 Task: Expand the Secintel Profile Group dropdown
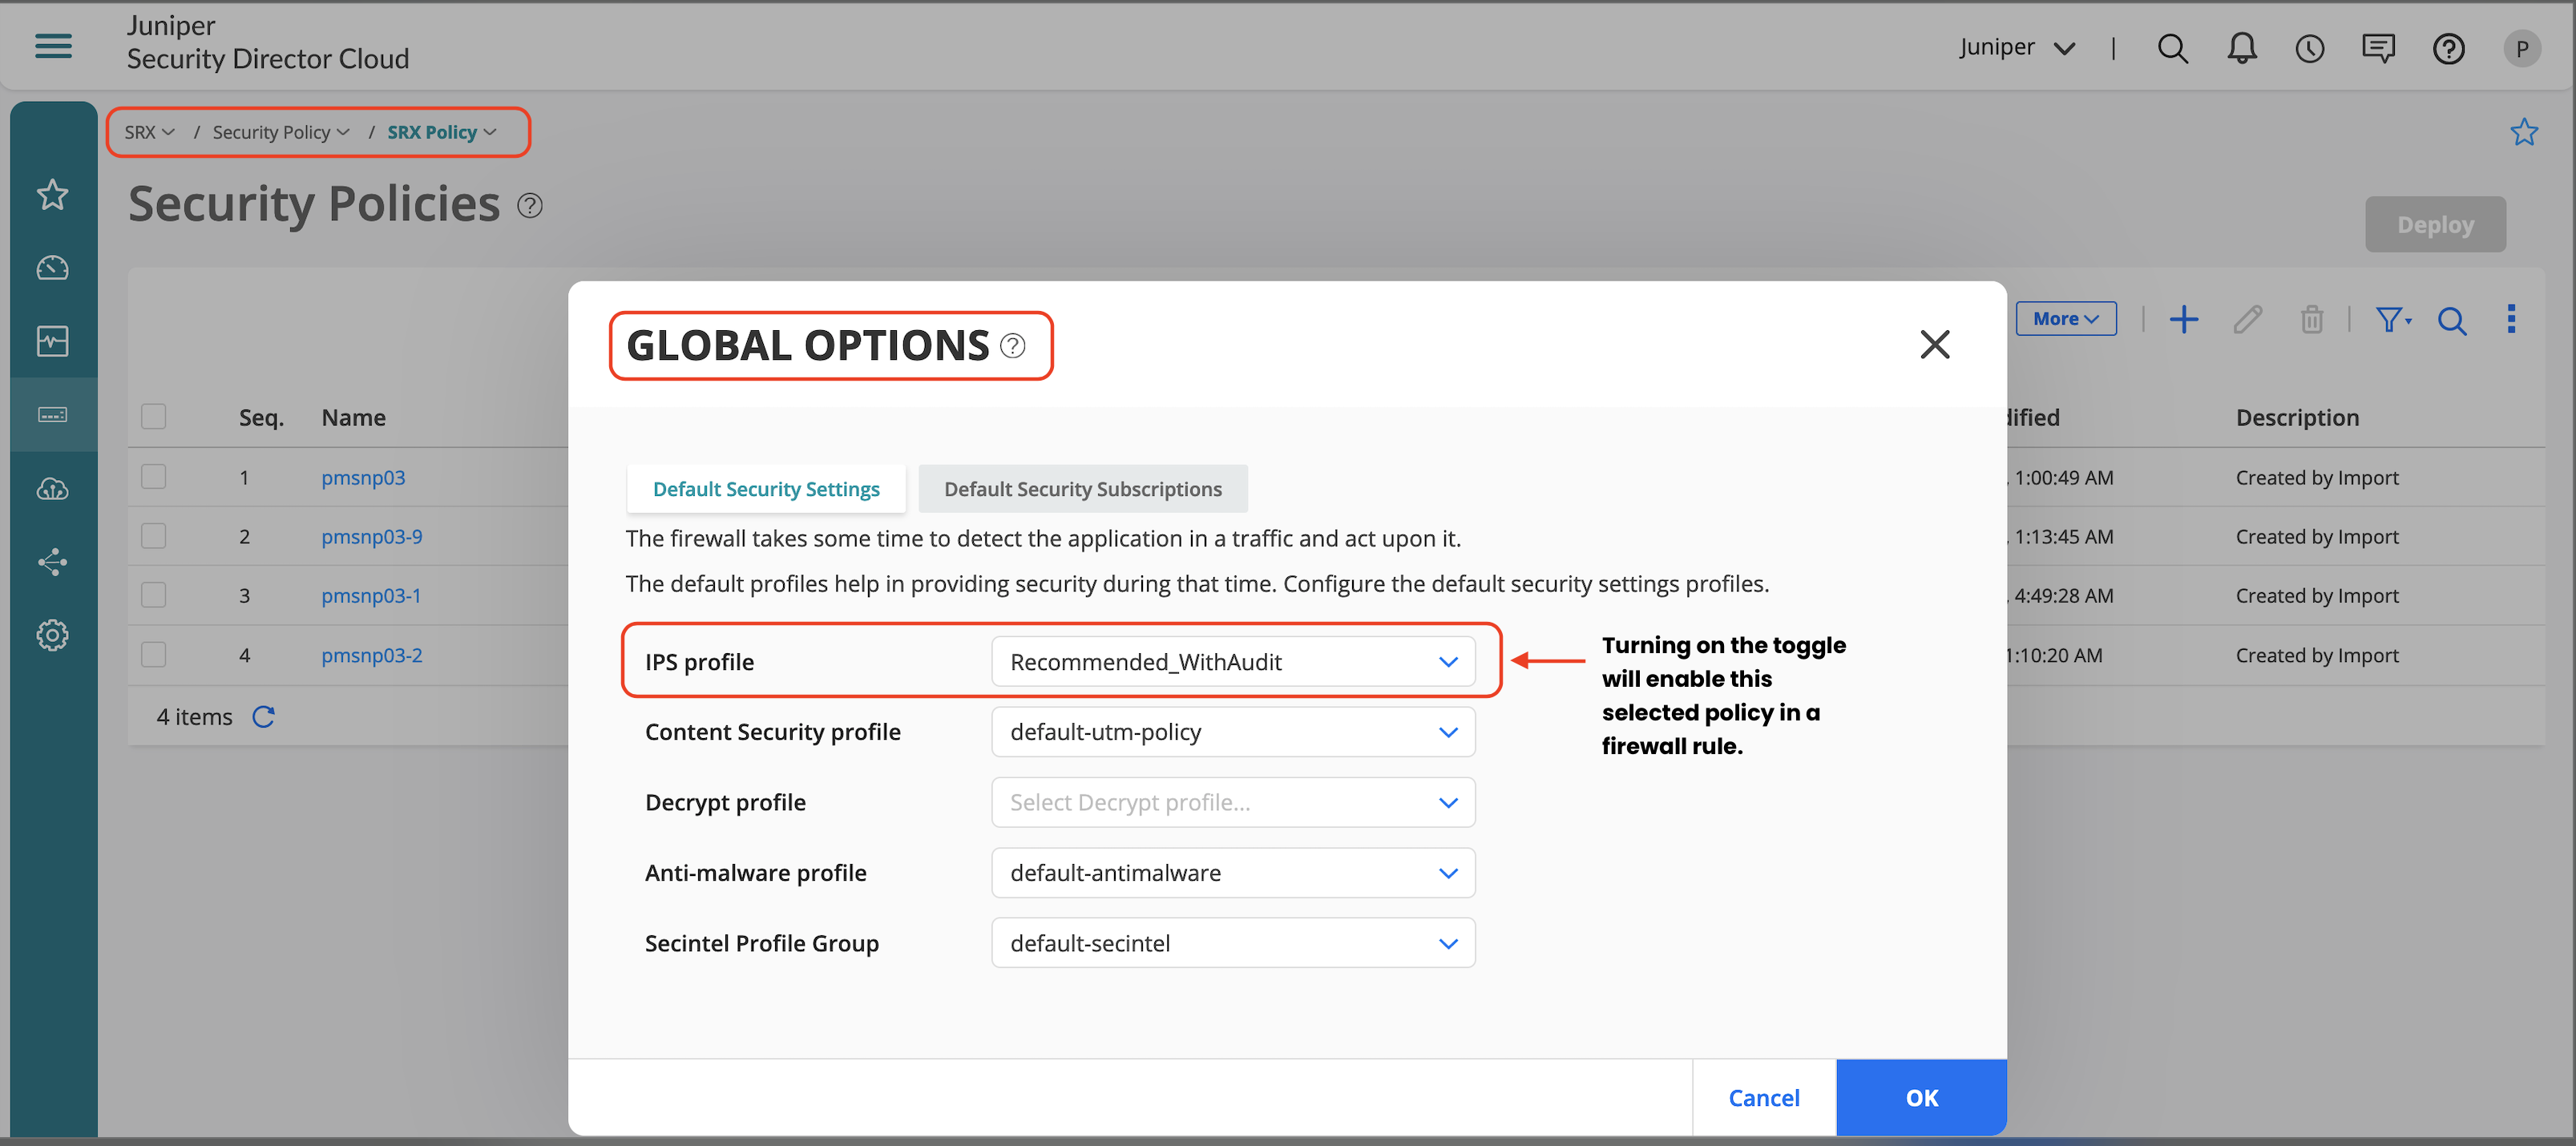[x=1232, y=943]
